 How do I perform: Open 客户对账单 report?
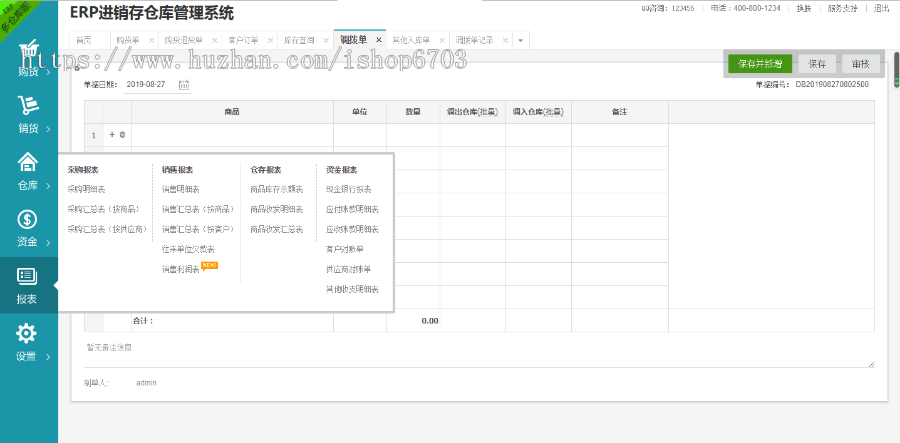[x=345, y=249]
